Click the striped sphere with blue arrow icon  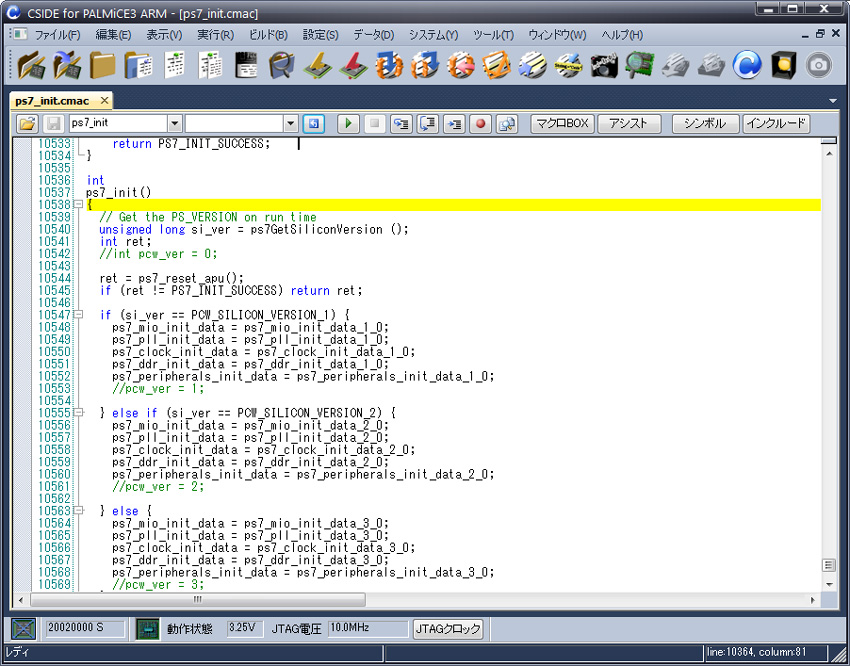[532, 65]
